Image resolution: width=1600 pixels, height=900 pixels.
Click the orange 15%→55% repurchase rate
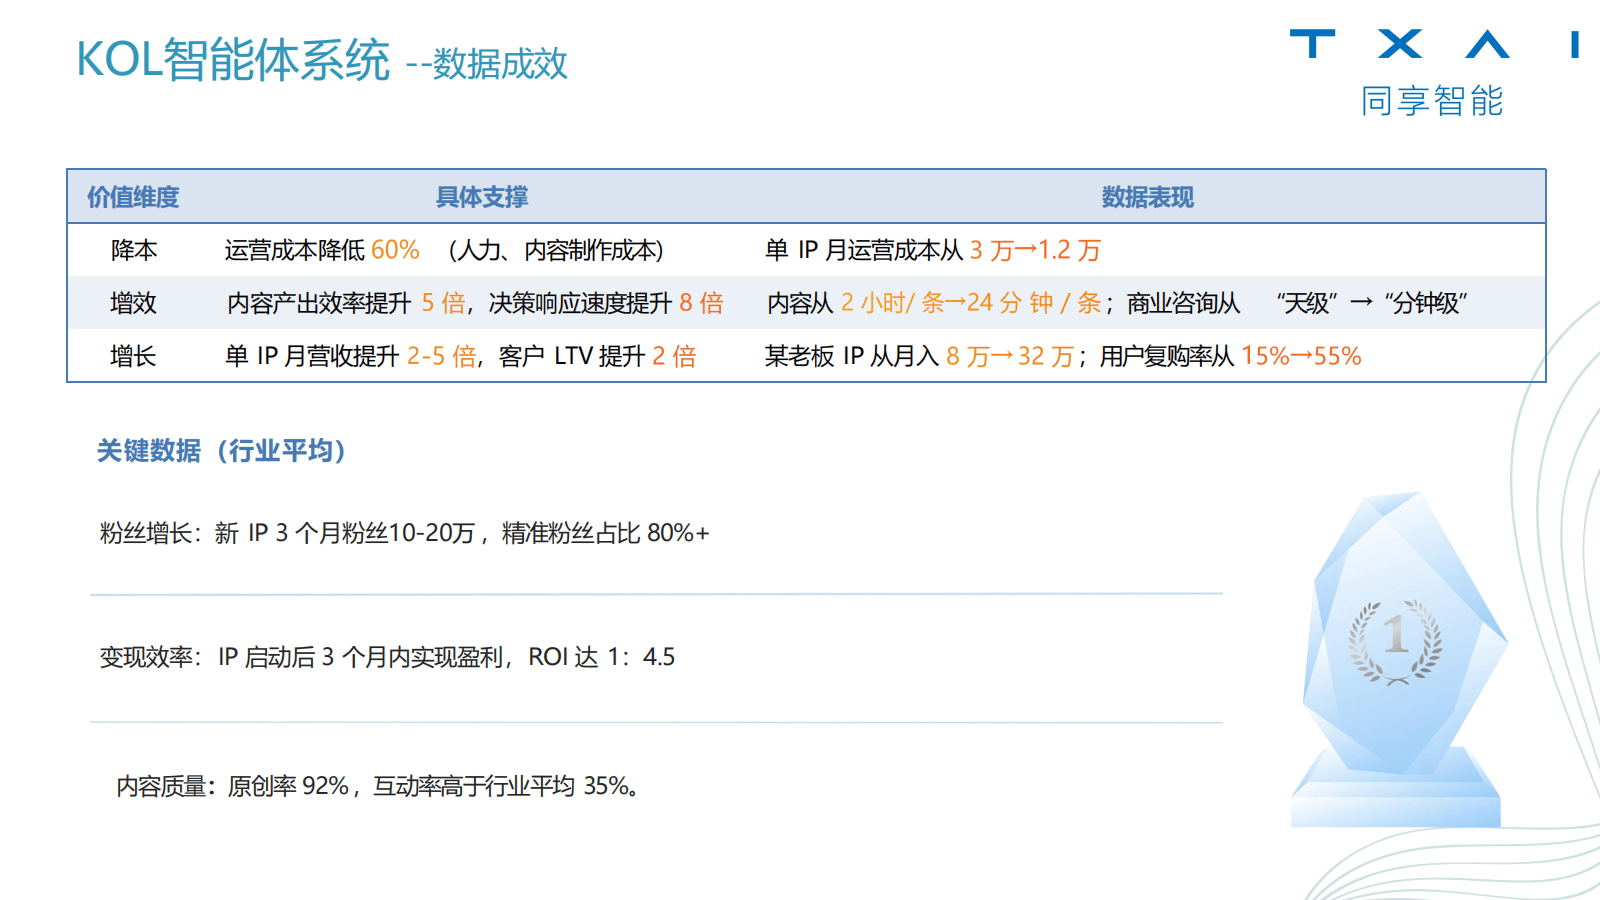[x=1301, y=356]
